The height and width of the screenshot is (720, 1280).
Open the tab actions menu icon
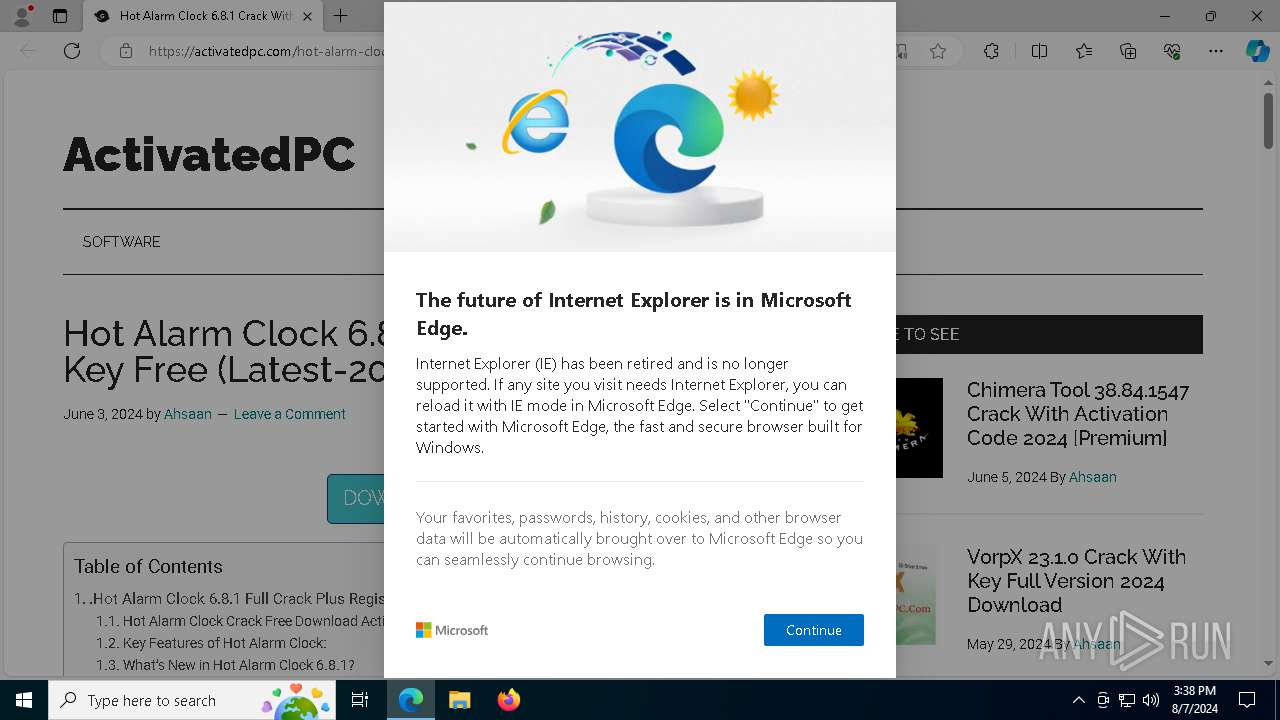[x=60, y=16]
